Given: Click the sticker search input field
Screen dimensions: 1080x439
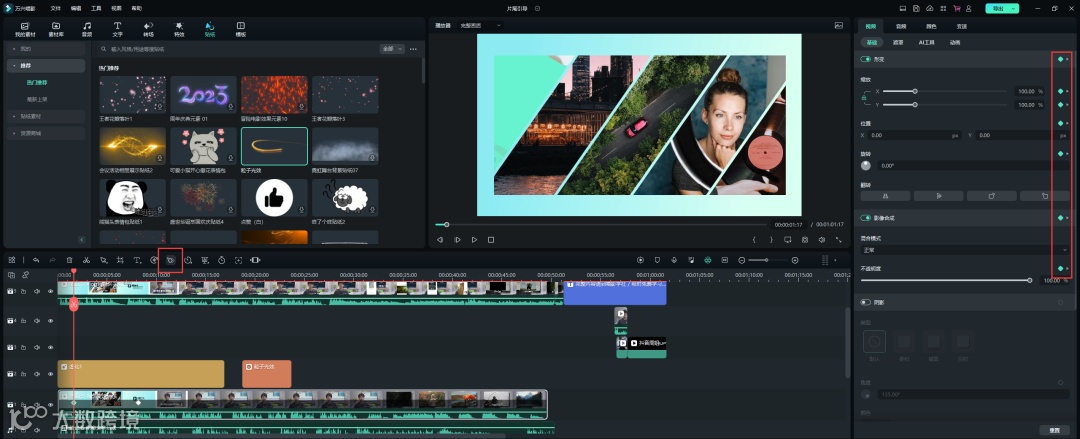Looking at the screenshot, I should coord(238,49).
